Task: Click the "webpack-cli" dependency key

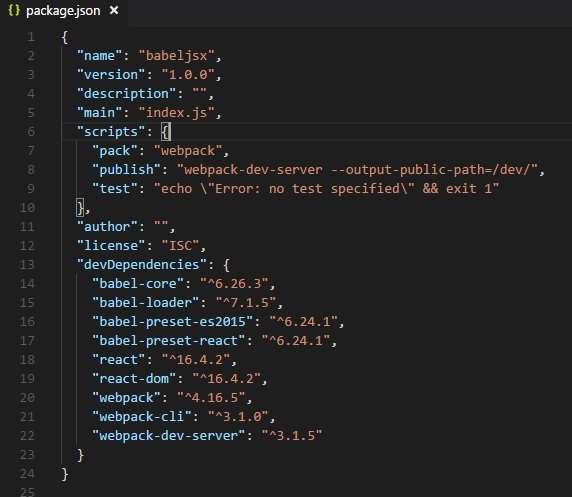Action: tap(142, 416)
